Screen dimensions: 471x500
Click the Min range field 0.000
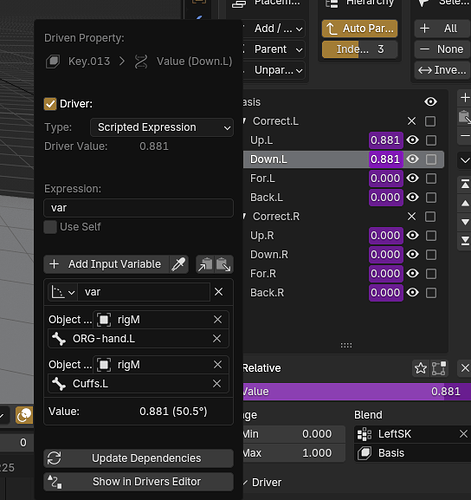(x=294, y=434)
